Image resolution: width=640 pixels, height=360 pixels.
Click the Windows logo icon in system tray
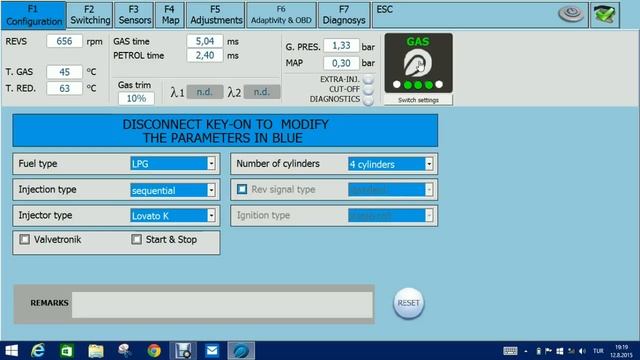coord(560,351)
